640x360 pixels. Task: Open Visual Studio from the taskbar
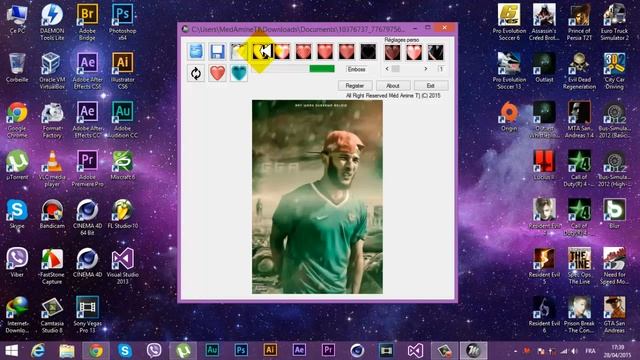(415, 351)
